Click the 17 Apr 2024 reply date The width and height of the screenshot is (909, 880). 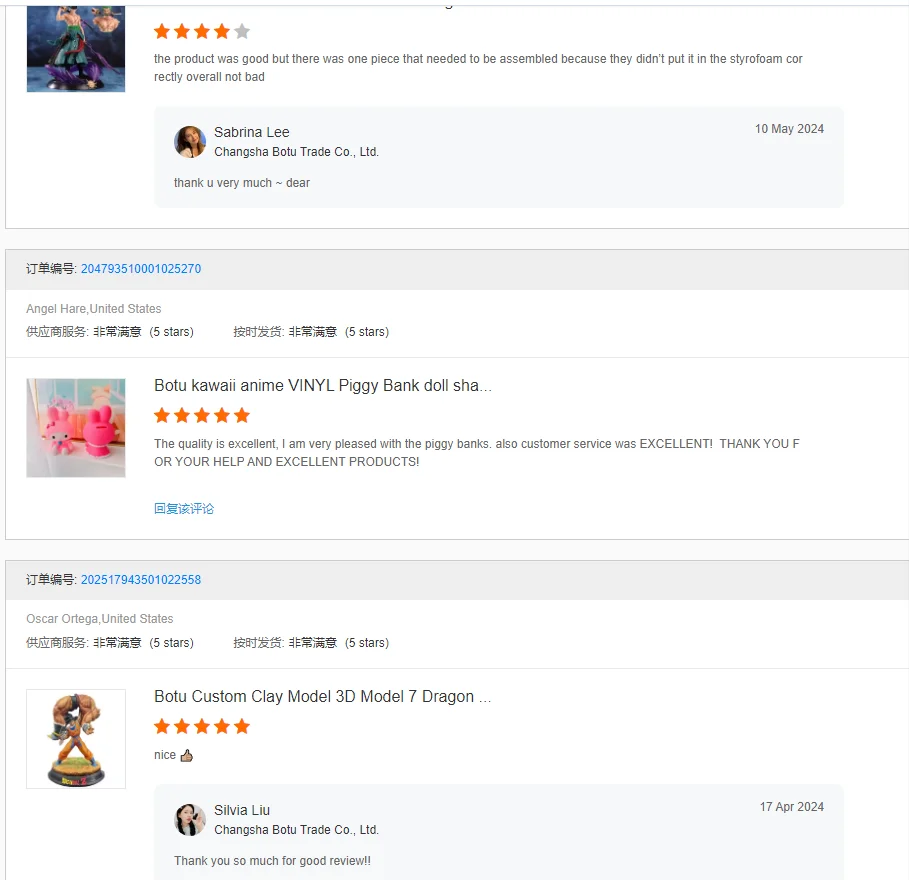792,806
